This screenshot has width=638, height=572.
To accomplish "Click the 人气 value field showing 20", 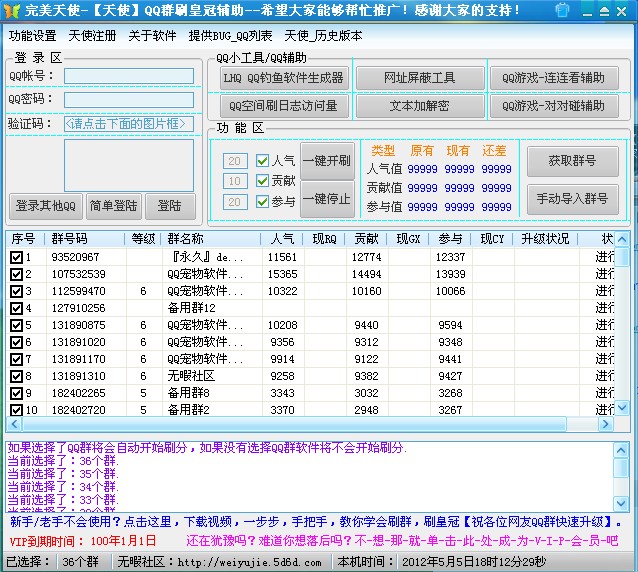I will 235,161.
